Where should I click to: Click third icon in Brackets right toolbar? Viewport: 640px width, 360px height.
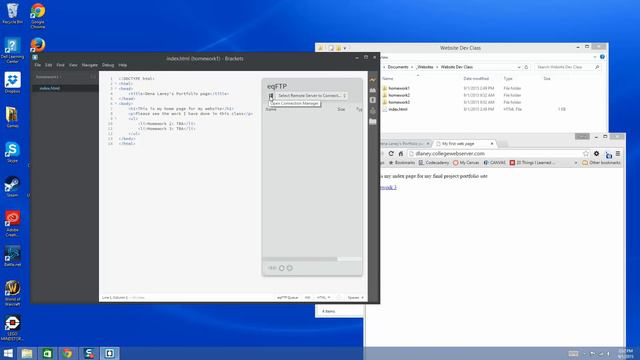pos(373,100)
